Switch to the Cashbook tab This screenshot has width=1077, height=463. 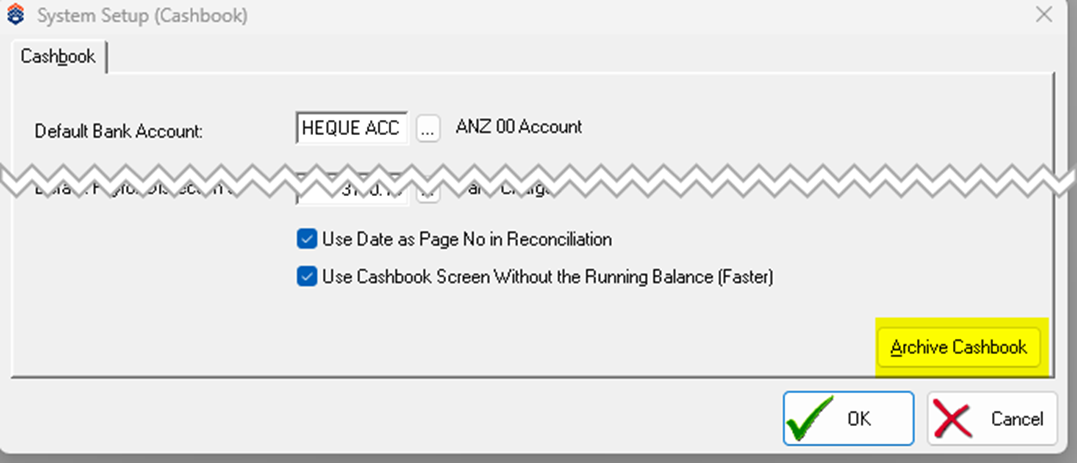click(x=58, y=56)
